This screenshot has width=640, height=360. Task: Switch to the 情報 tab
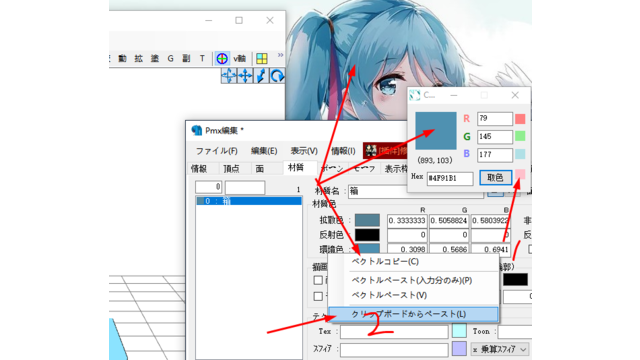click(x=199, y=168)
